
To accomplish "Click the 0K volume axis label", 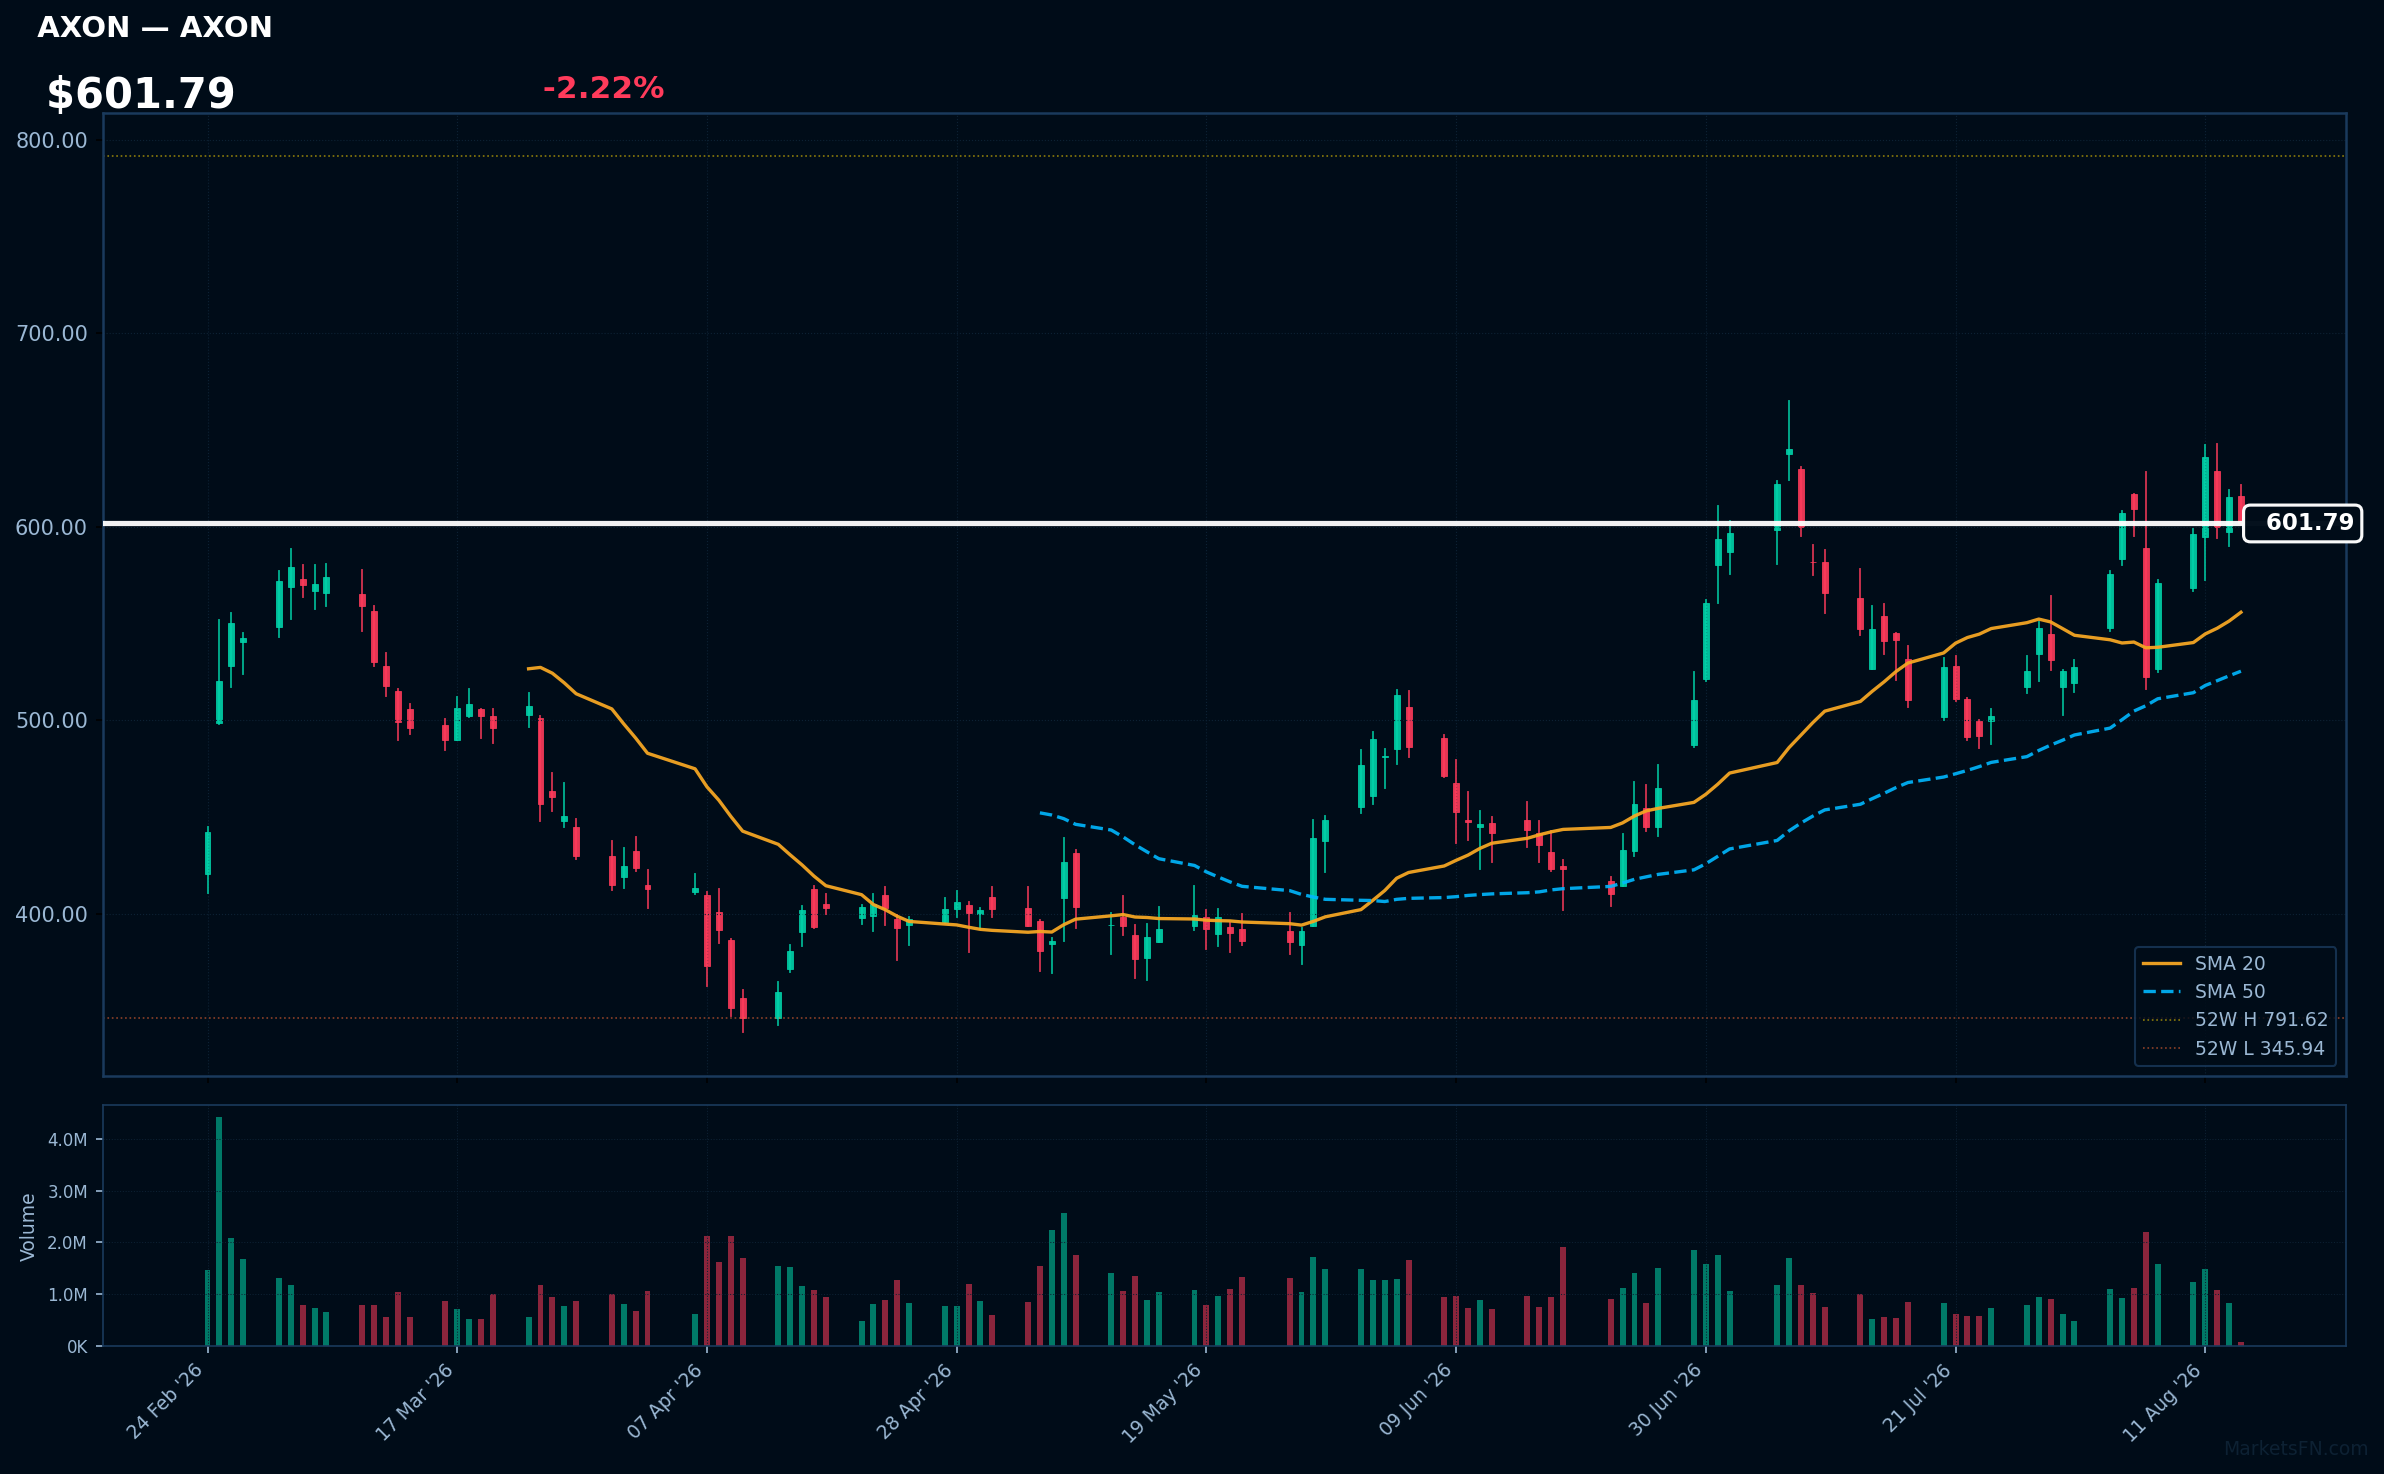I will (77, 1347).
